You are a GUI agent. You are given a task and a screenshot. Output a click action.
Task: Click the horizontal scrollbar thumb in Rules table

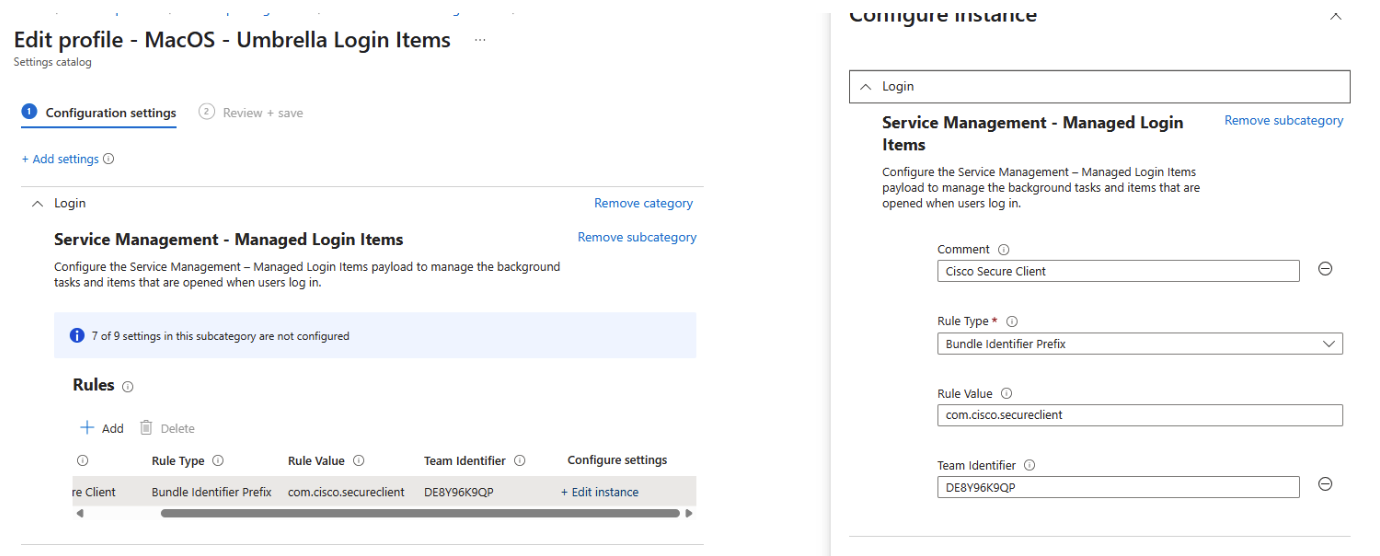pos(420,513)
